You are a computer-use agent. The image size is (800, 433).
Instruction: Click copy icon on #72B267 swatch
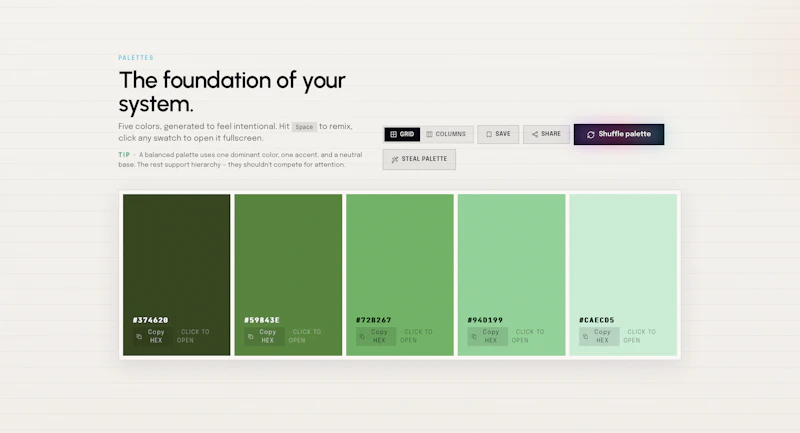(x=362, y=337)
